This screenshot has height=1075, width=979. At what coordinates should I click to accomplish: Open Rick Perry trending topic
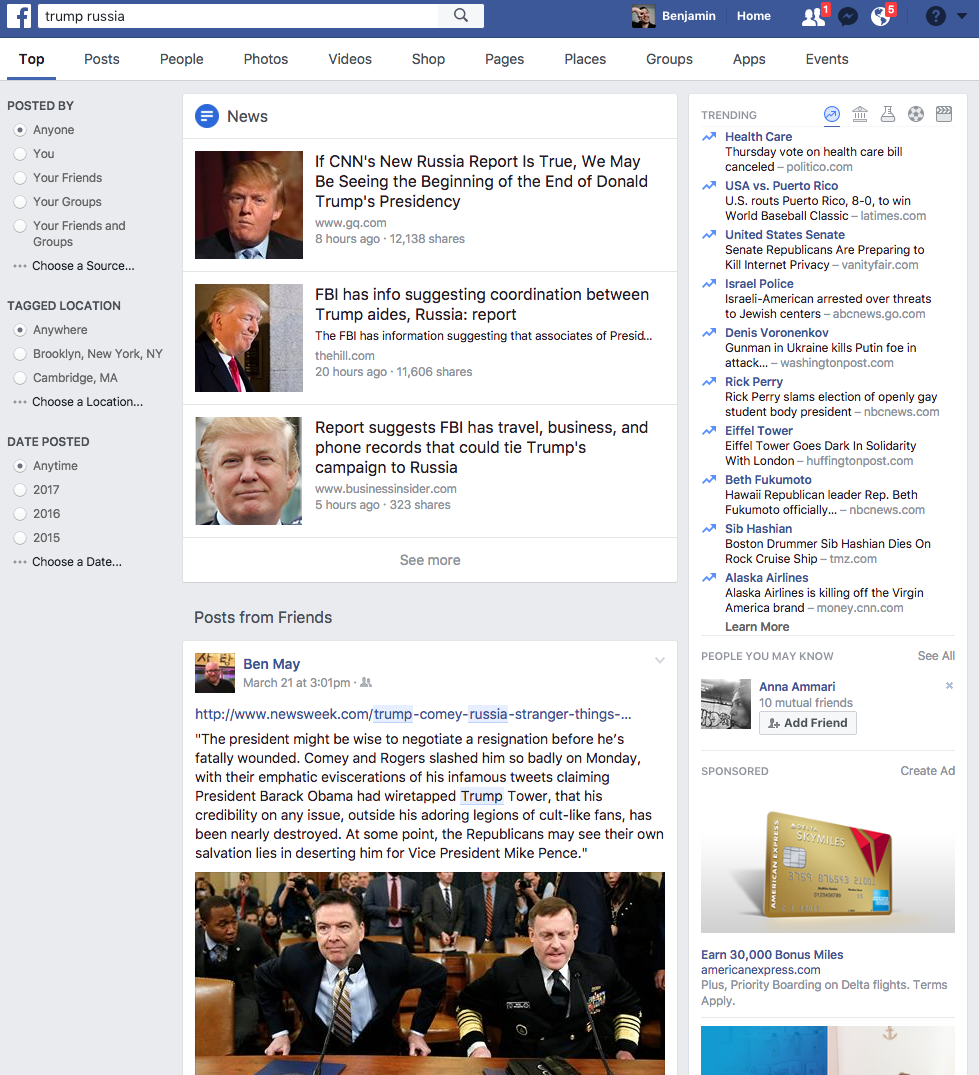click(x=753, y=382)
